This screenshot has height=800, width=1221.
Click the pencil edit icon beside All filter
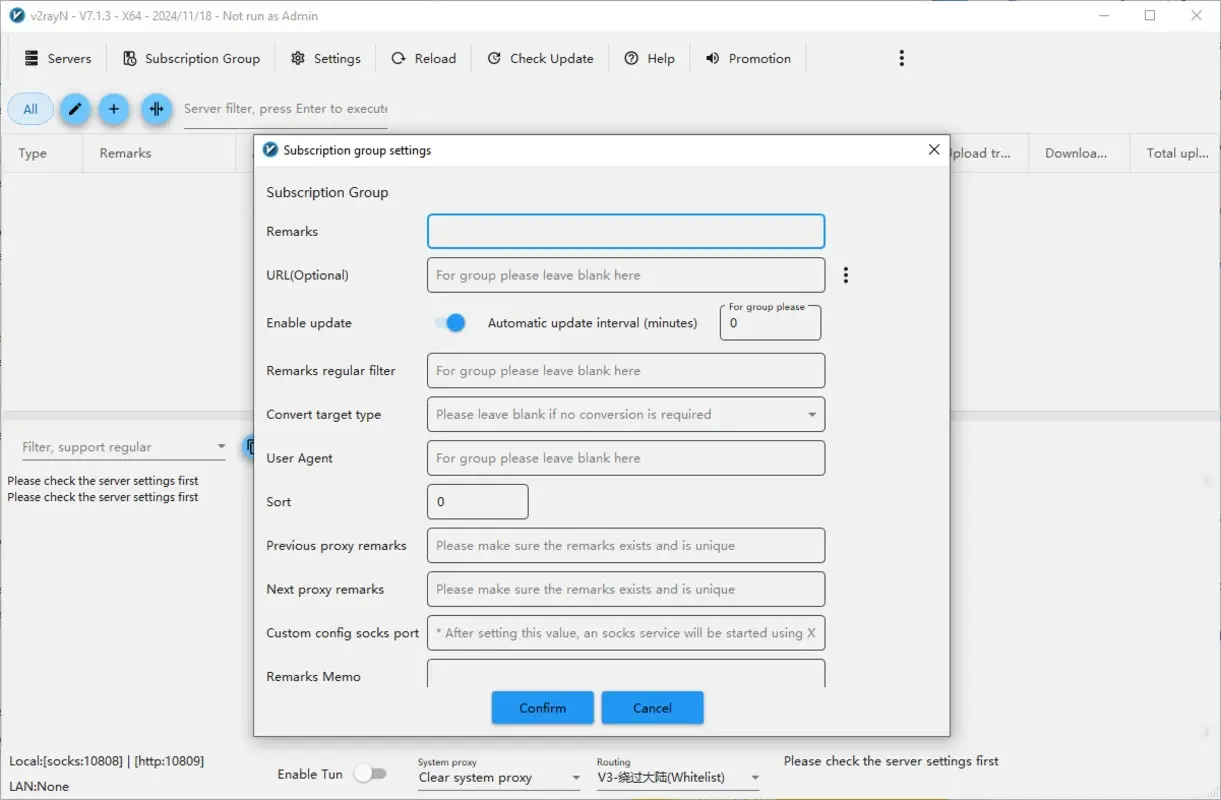click(74, 109)
